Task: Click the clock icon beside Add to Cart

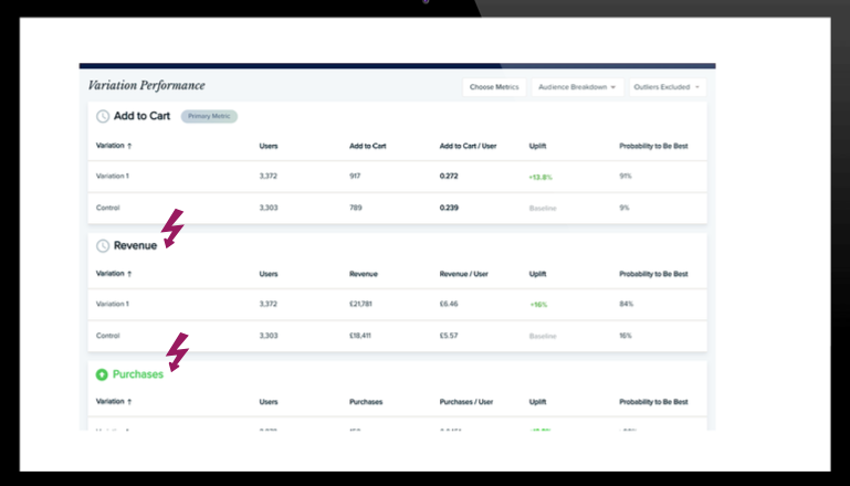Action: tap(102, 116)
